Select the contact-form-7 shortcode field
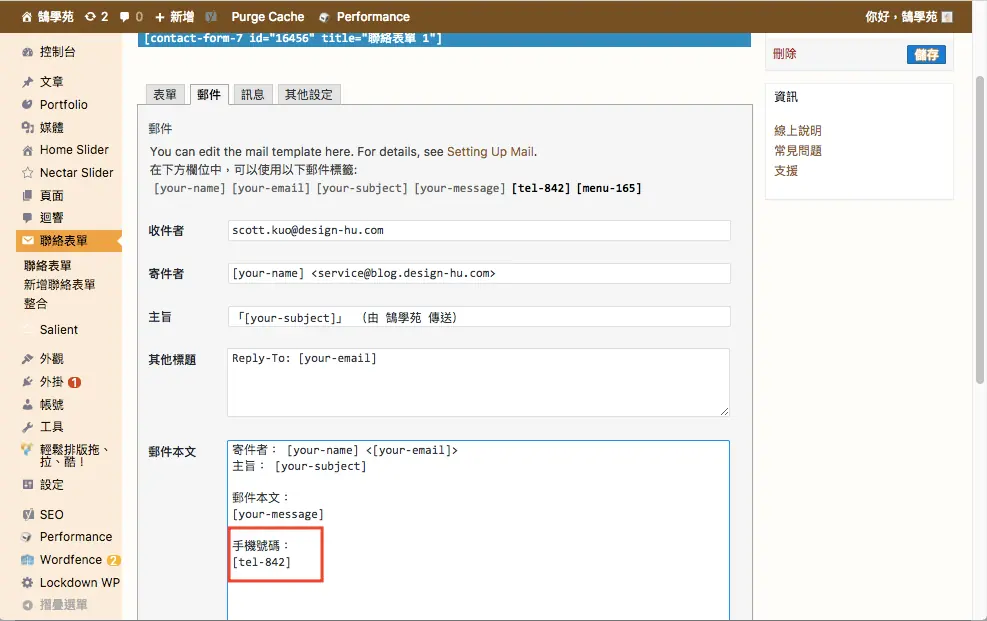The width and height of the screenshot is (987, 621). coord(444,39)
